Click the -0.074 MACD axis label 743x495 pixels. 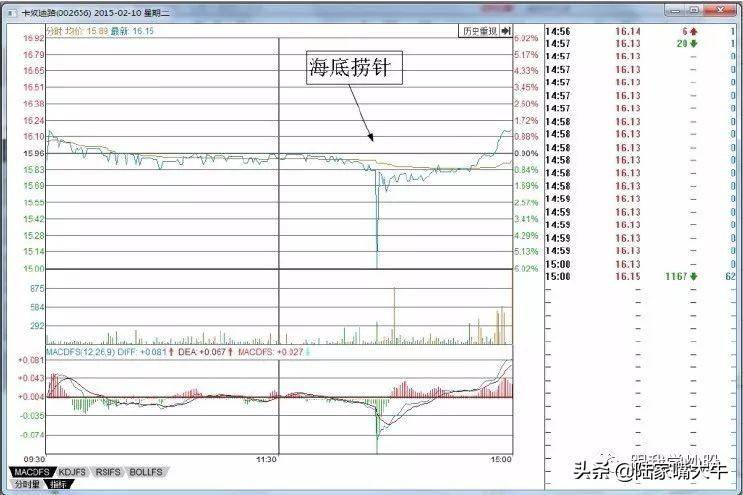pyautogui.click(x=32, y=435)
